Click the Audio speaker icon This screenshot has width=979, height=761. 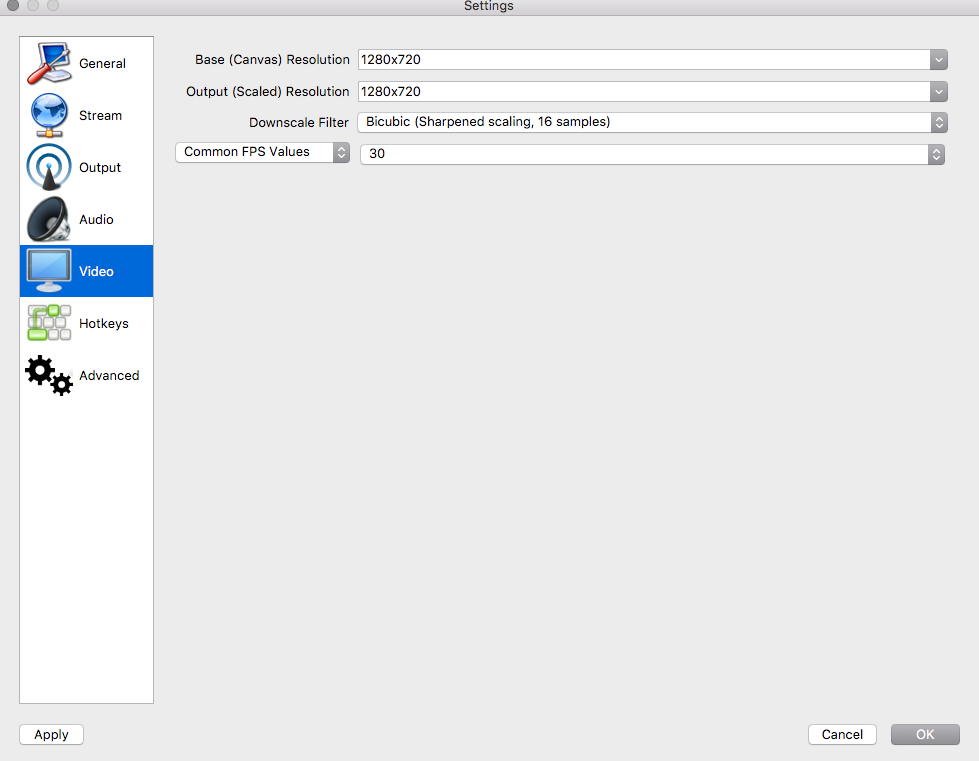(x=49, y=219)
